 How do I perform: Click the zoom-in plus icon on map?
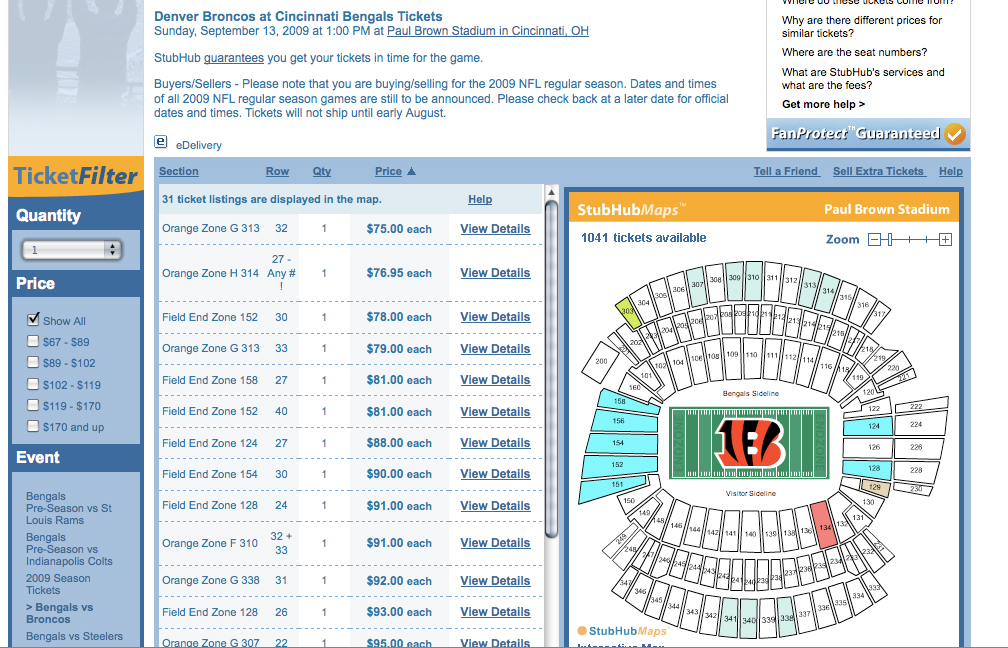pos(945,240)
